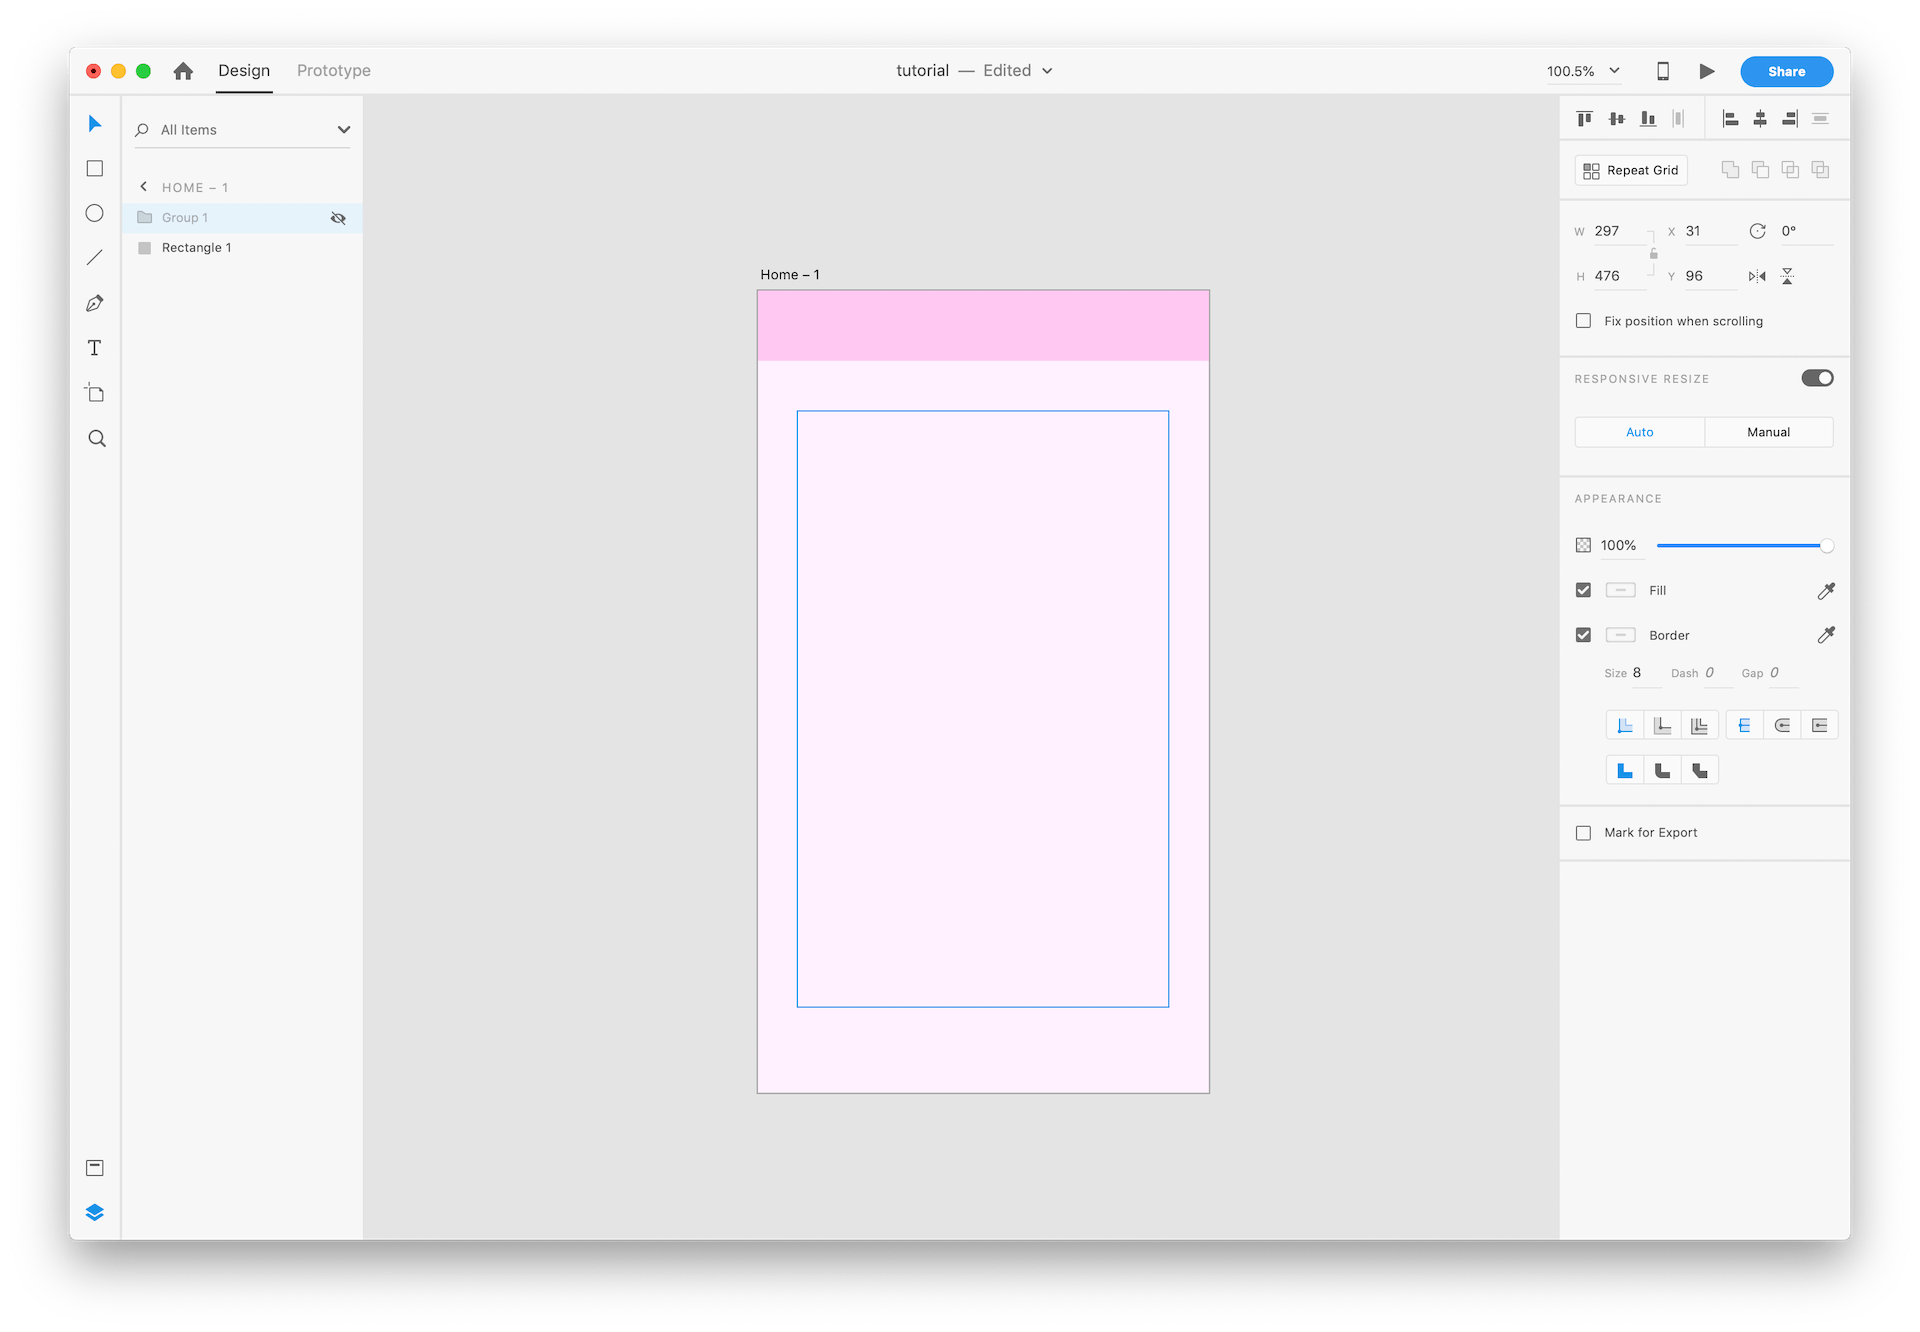
Task: Click the Share button
Action: (1786, 71)
